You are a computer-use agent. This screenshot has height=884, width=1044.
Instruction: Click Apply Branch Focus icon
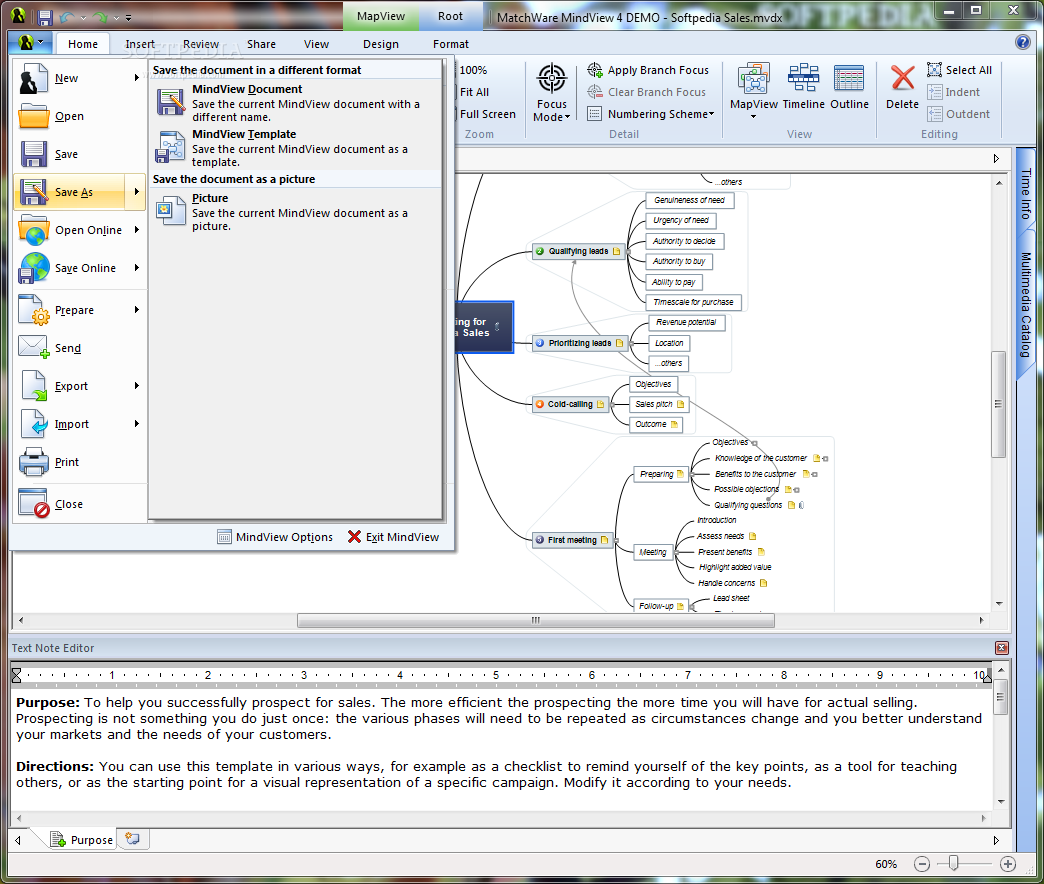(x=595, y=70)
